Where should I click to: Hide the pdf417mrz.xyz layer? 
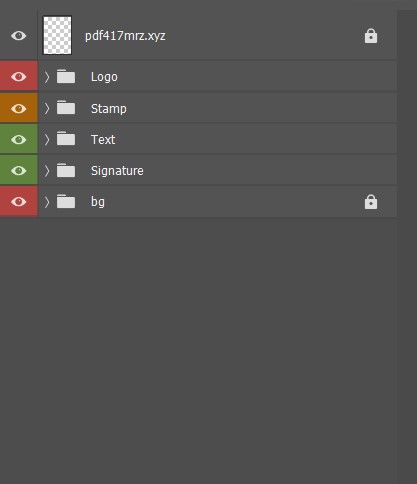click(19, 36)
